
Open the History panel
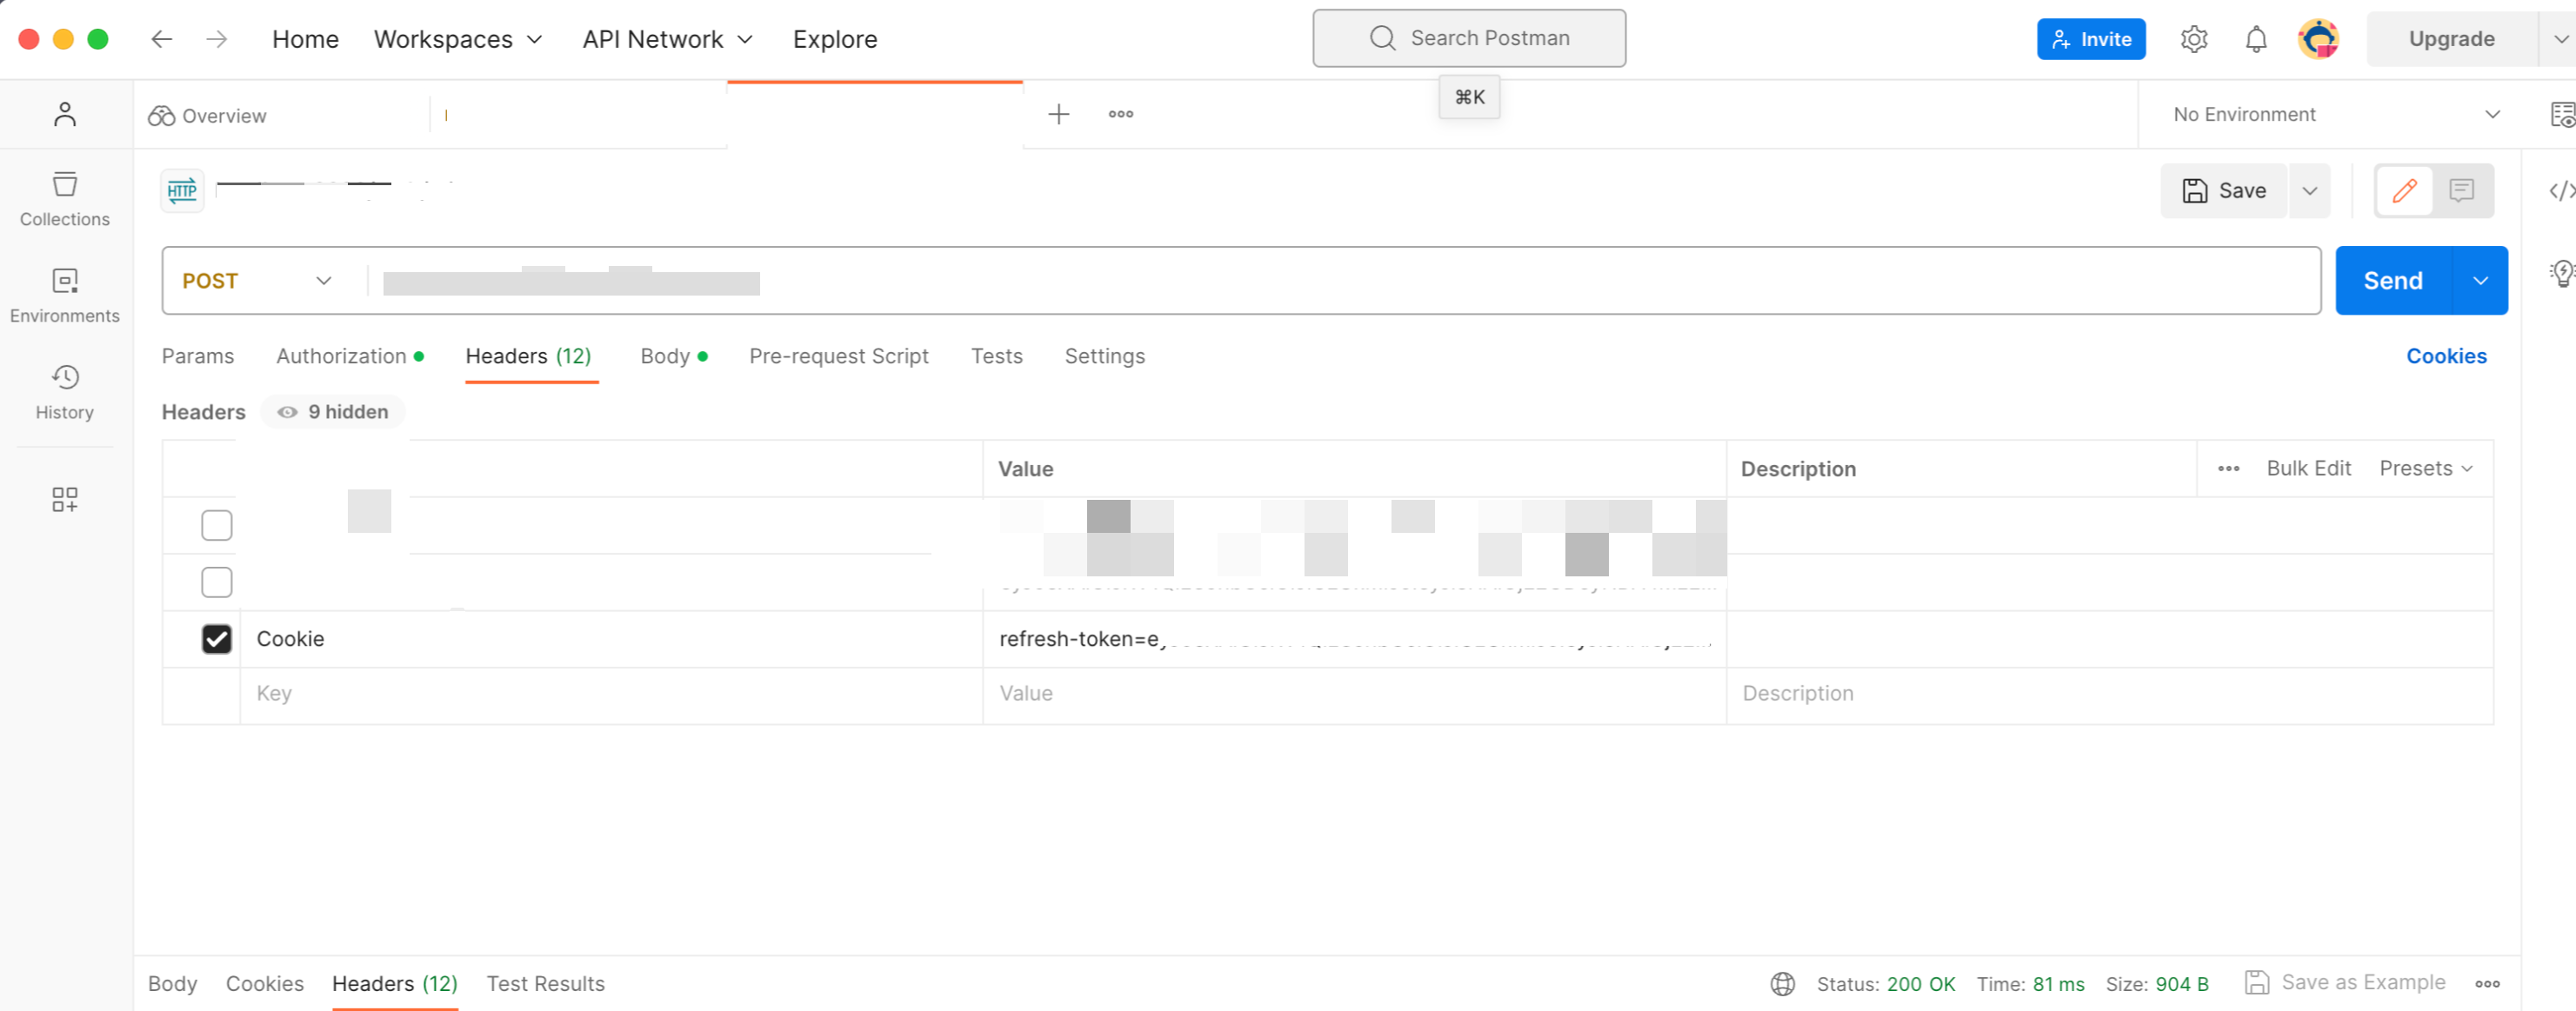(x=65, y=392)
